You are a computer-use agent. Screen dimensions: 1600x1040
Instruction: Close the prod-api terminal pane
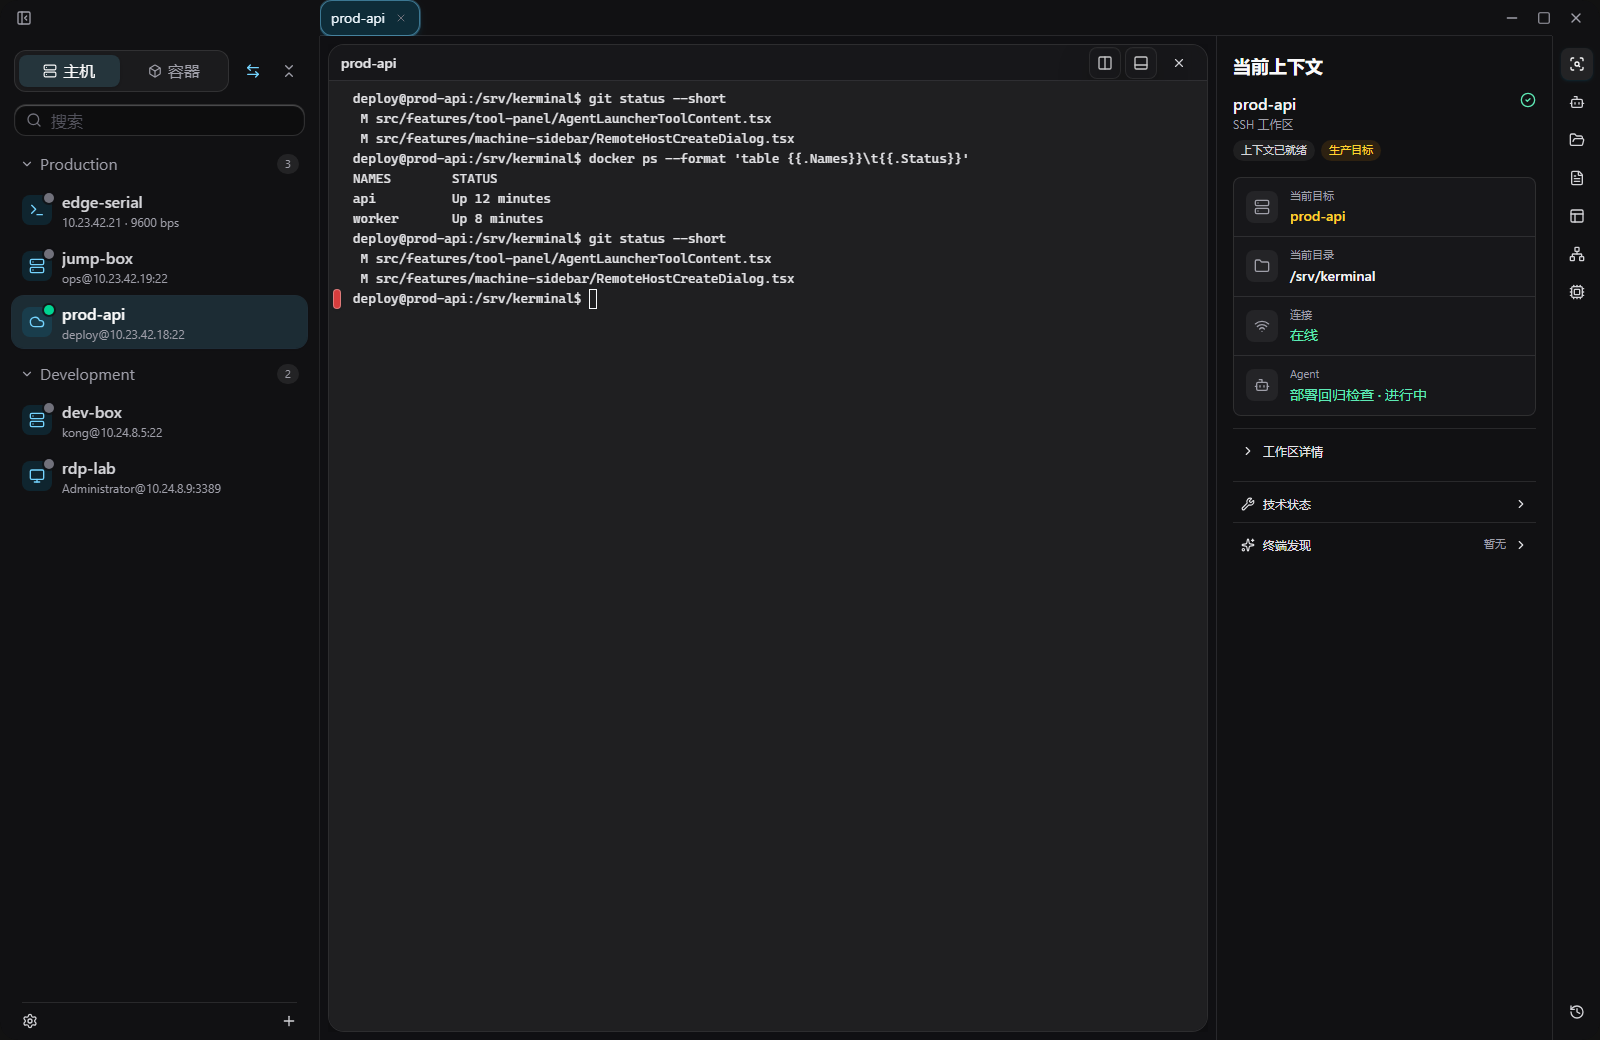pos(1179,63)
